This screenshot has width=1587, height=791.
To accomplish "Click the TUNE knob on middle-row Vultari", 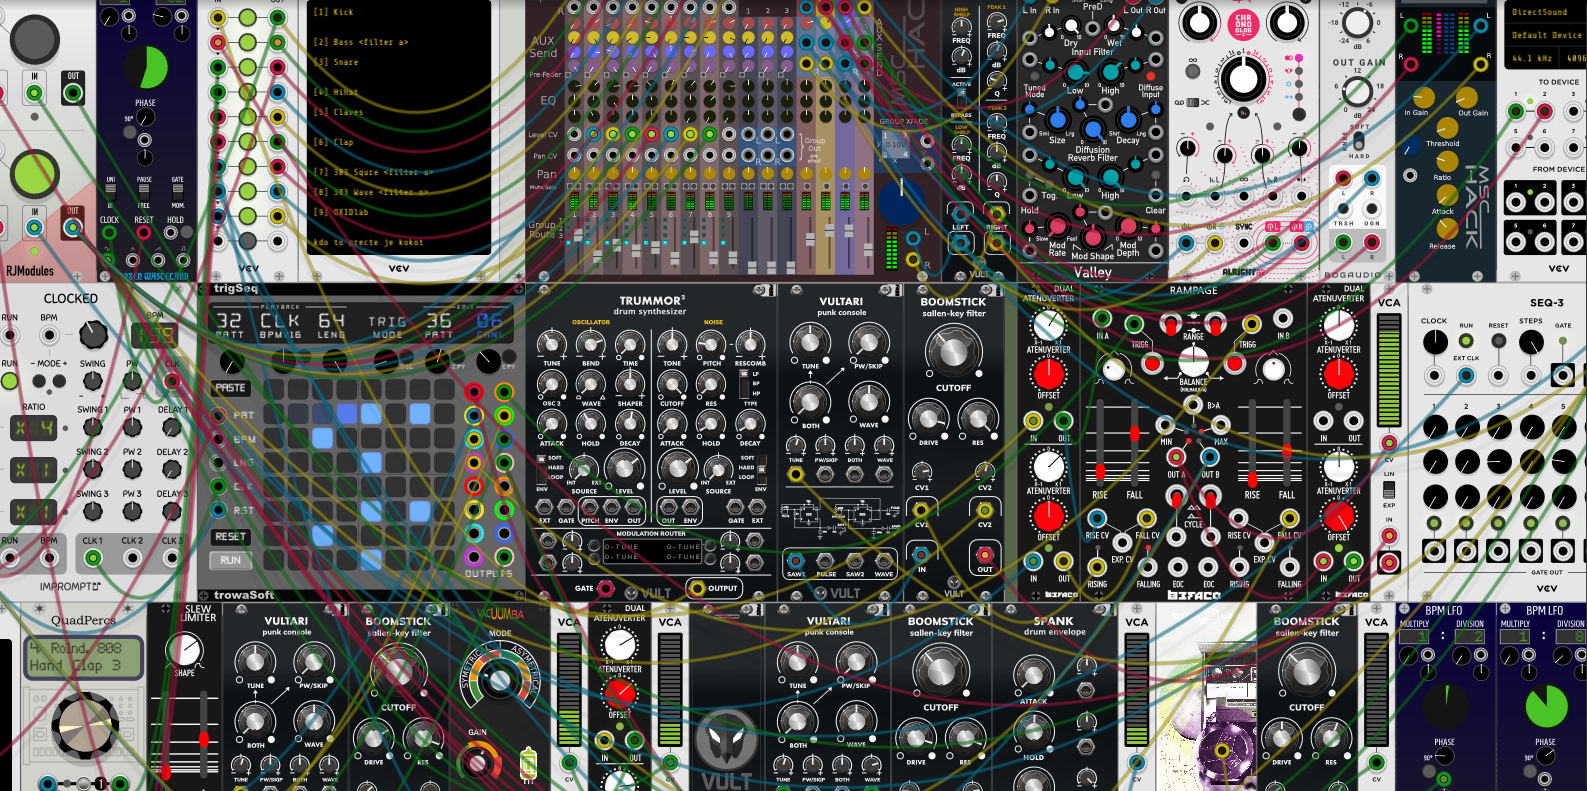I will 810,344.
